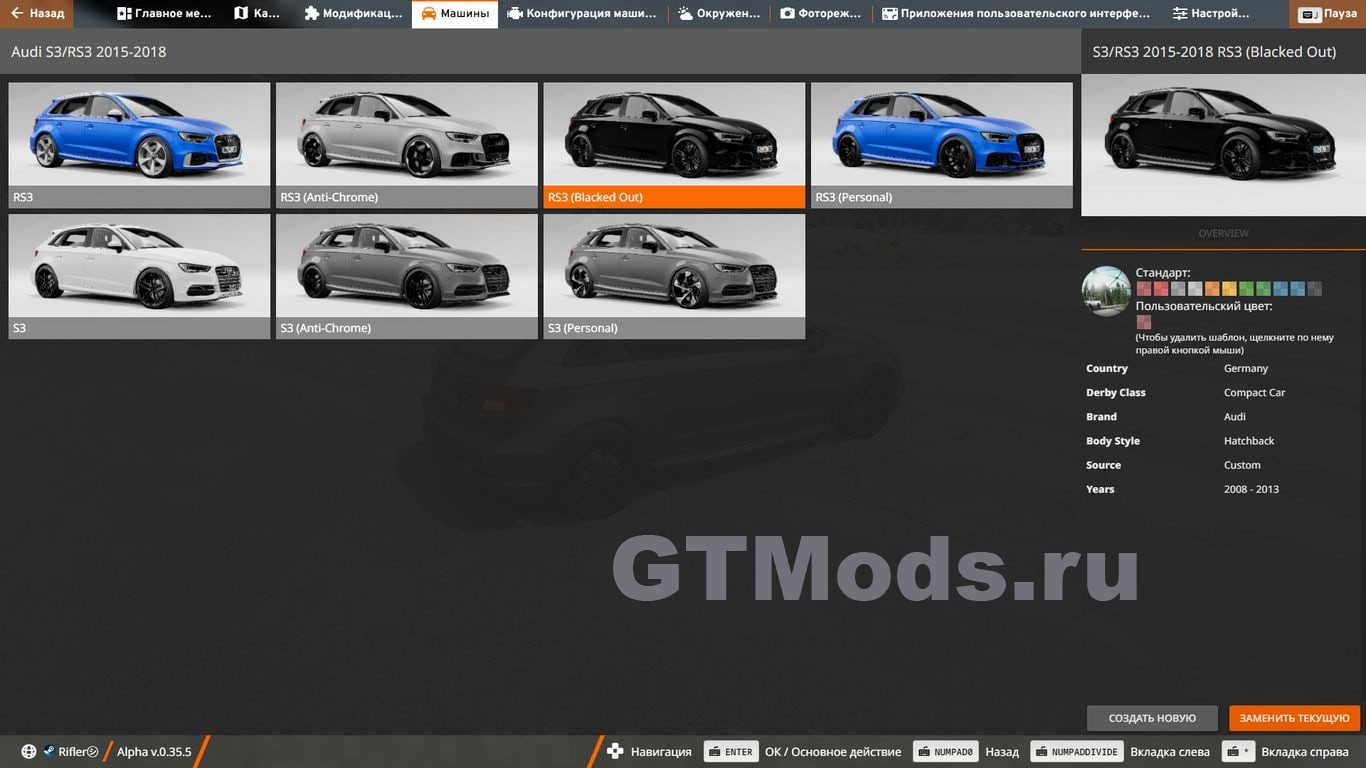Click the Навигация d-pad icon
Image resolution: width=1366 pixels, height=768 pixels.
[x=615, y=752]
